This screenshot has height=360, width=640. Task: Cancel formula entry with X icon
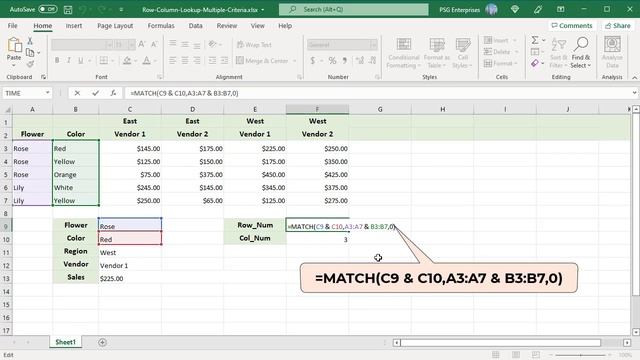tap(77, 93)
